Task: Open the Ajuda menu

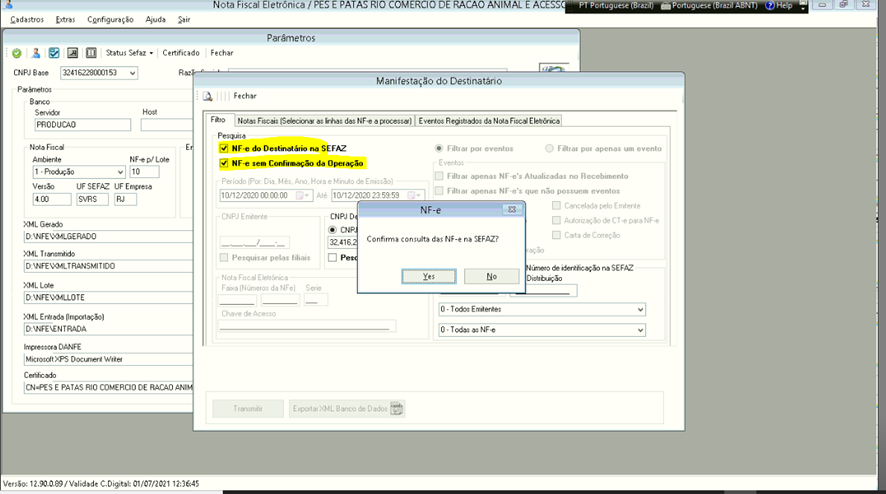Action: (155, 19)
